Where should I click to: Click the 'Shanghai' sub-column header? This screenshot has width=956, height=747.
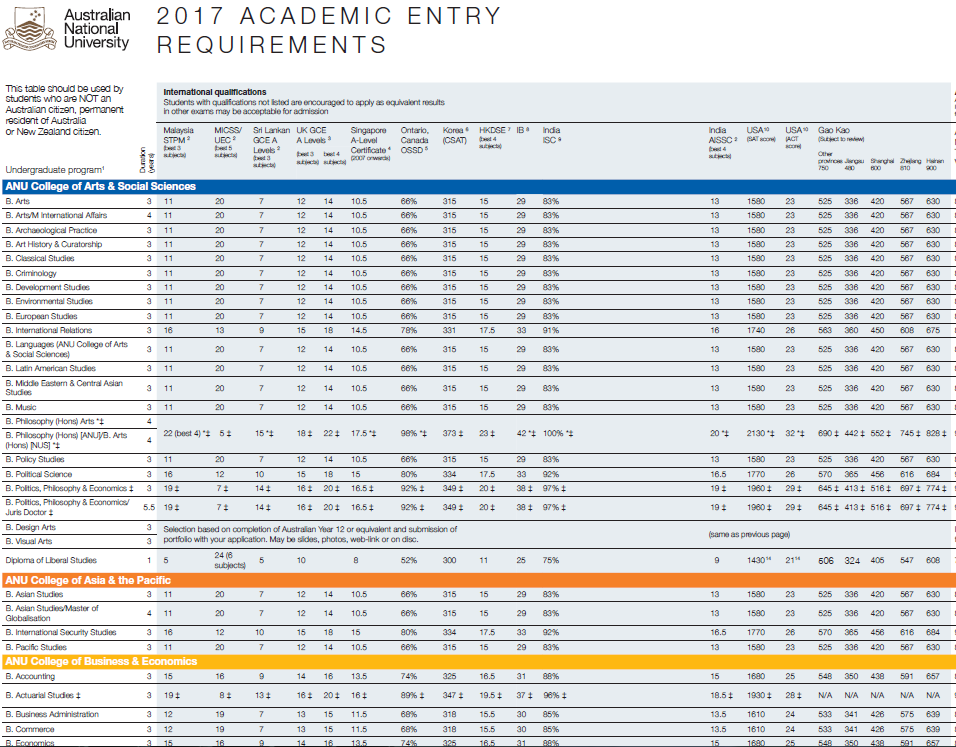(882, 164)
